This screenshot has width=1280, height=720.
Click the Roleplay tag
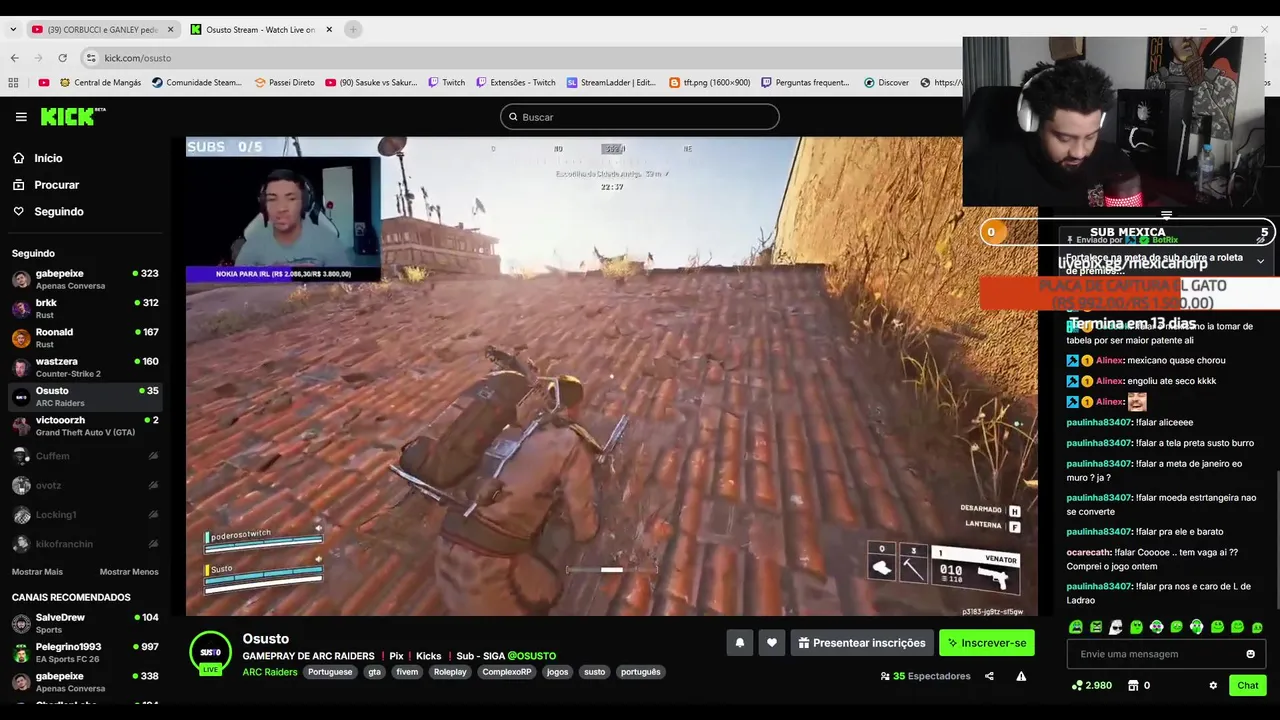coord(450,672)
